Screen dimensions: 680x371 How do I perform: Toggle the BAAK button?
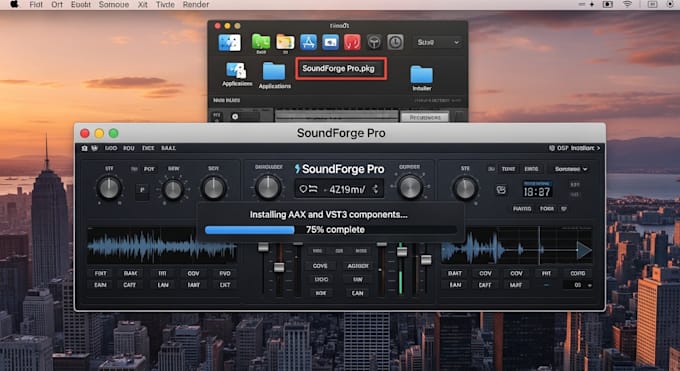[x=130, y=273]
